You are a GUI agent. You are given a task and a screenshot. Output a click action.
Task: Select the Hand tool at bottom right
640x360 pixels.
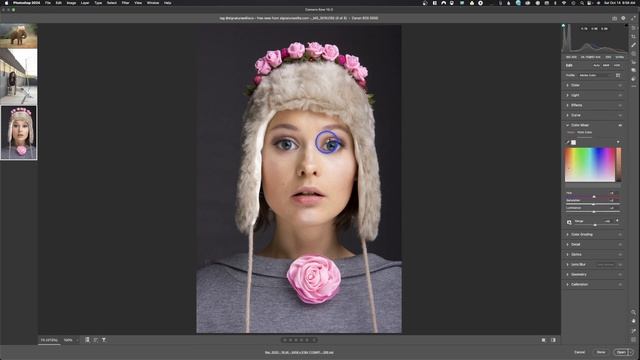pos(633,321)
